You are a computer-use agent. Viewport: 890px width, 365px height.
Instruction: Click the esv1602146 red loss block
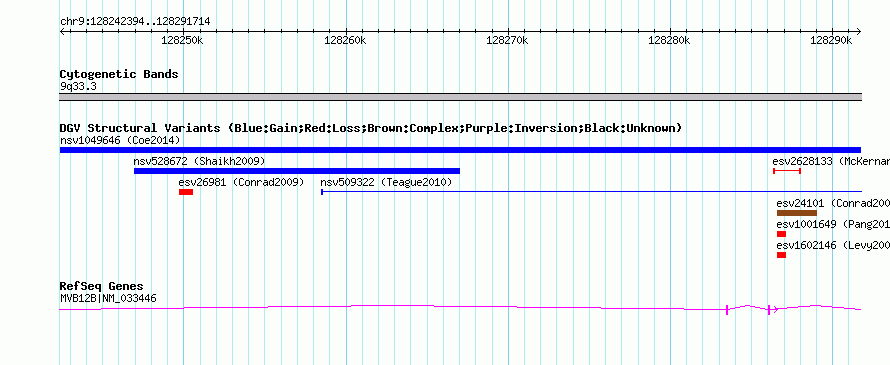tap(782, 255)
